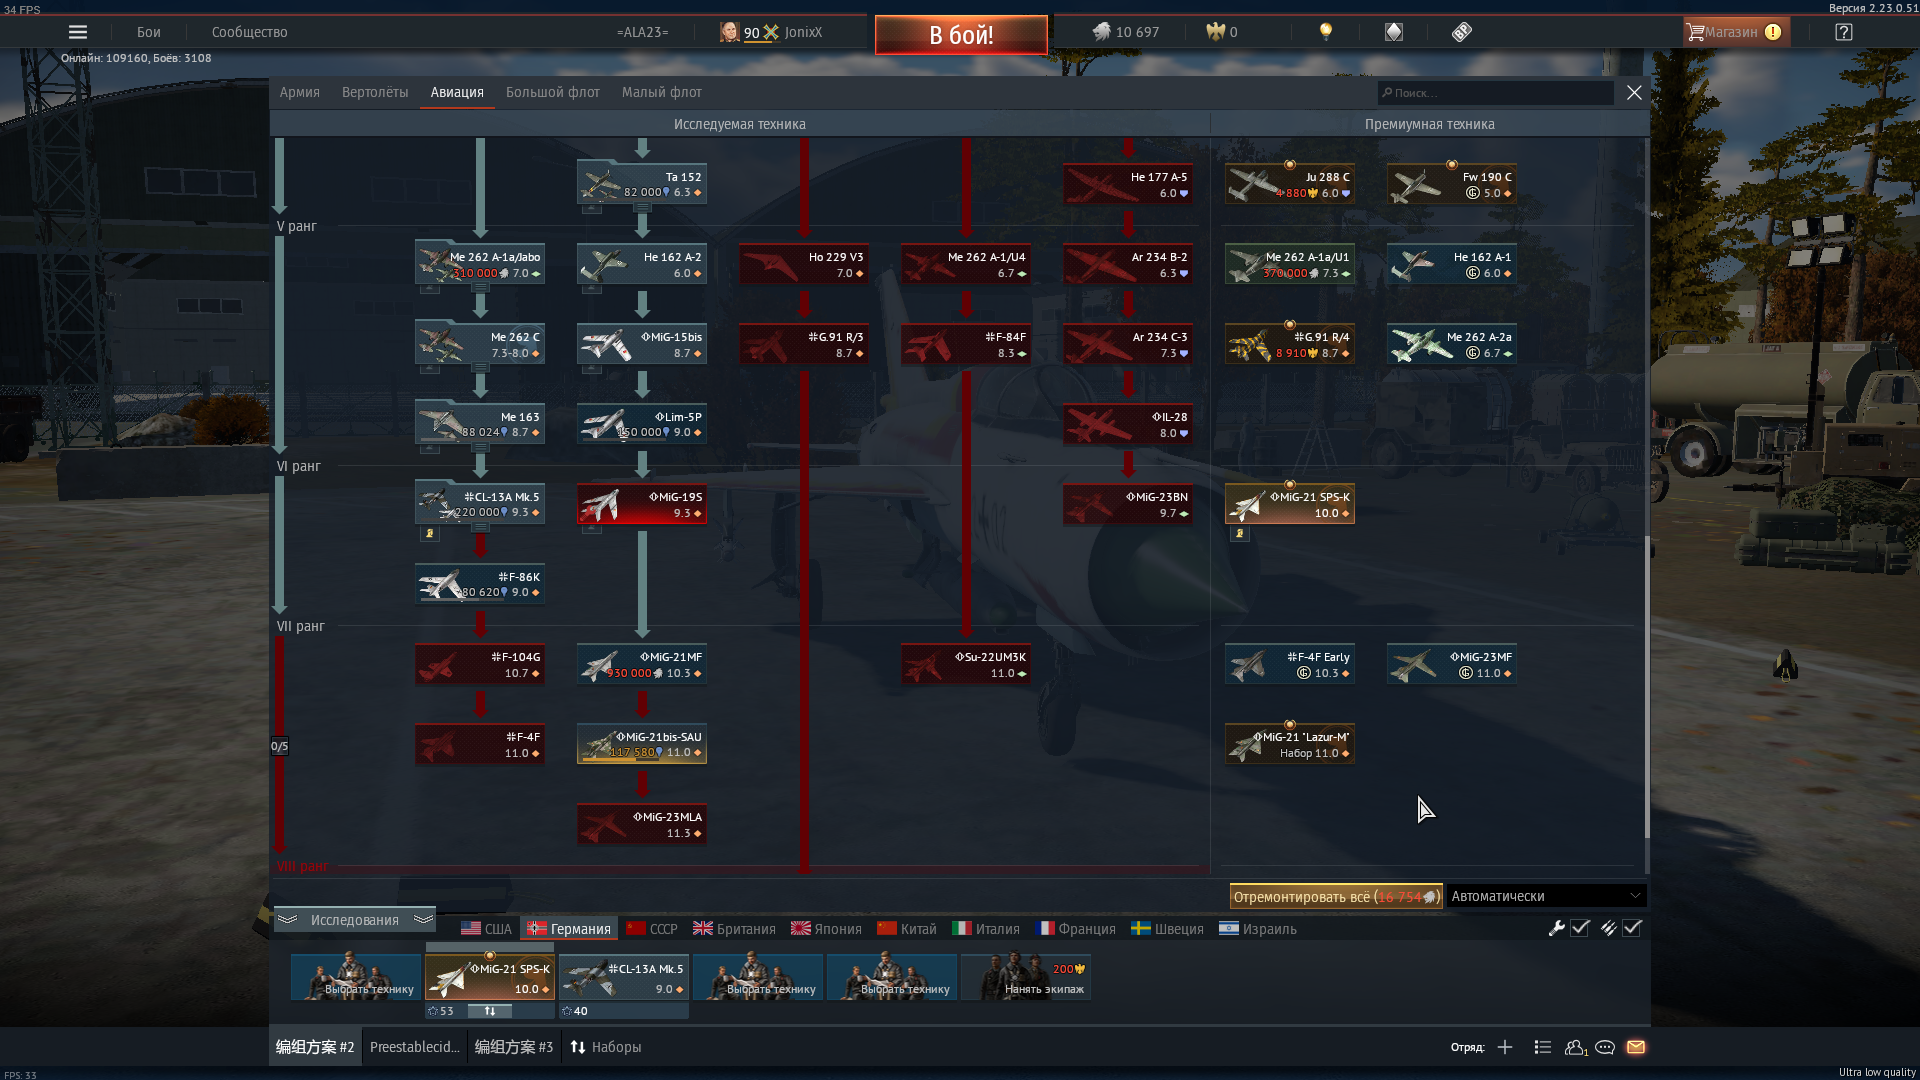Open the Автоматически repair dropdown
The image size is (1920, 1080).
pyautogui.click(x=1545, y=896)
